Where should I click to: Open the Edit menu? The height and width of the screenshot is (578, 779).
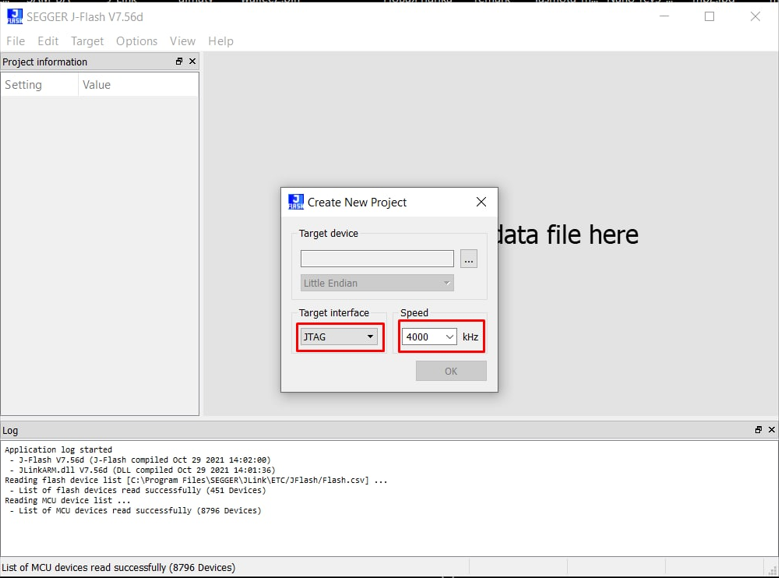tap(48, 41)
